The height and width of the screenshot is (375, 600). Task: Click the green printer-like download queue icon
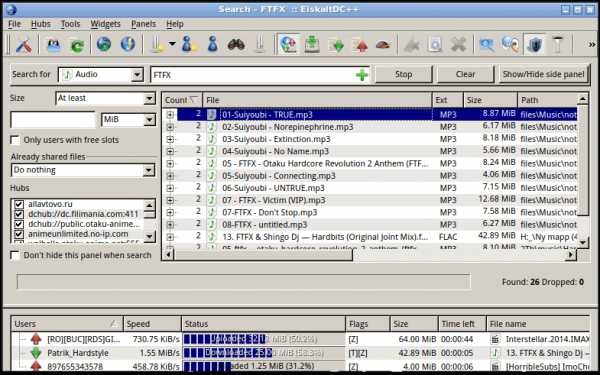(x=312, y=44)
